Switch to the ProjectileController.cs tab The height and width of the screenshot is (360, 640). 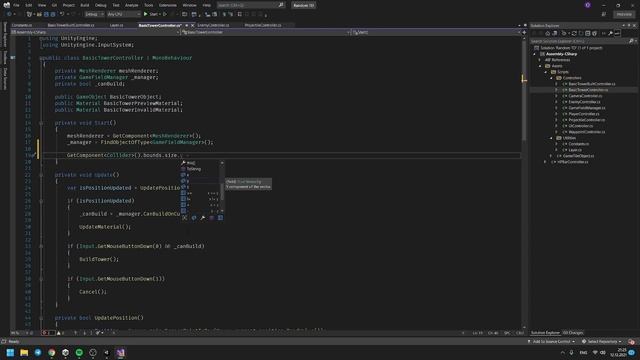(x=263, y=25)
